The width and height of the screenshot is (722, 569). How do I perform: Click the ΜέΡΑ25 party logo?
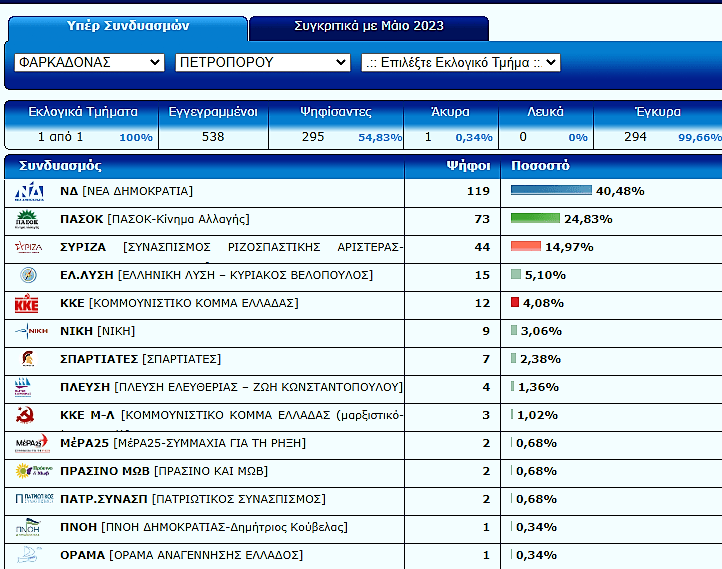[28, 443]
